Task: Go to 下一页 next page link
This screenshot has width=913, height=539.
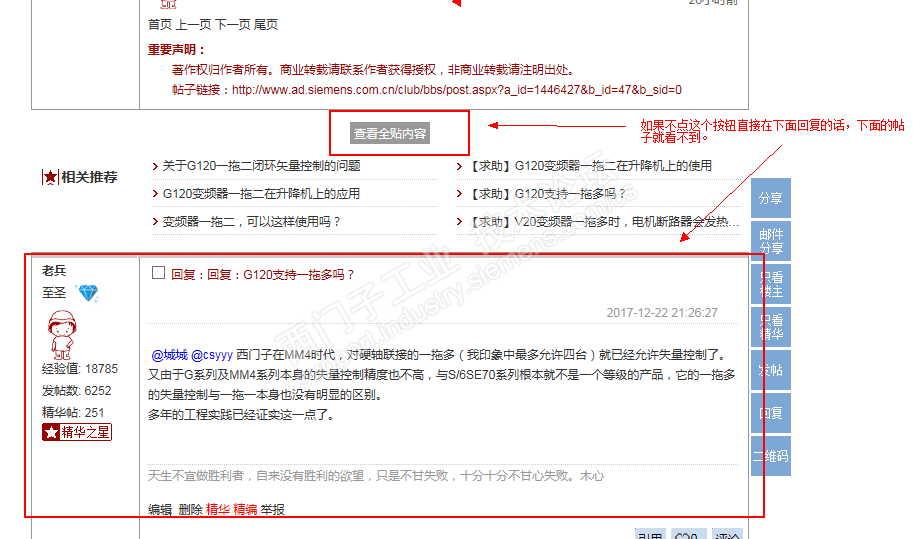Action: (233, 24)
